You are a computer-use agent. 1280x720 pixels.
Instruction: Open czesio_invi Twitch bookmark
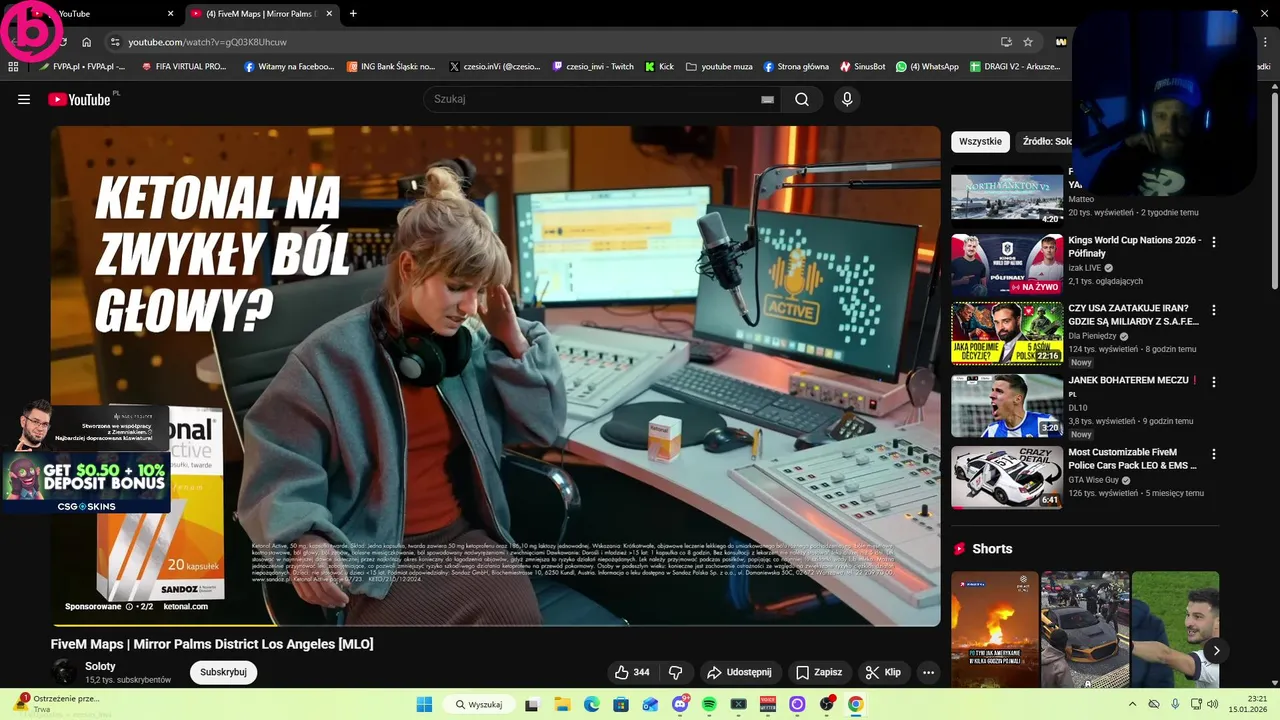coord(593,67)
